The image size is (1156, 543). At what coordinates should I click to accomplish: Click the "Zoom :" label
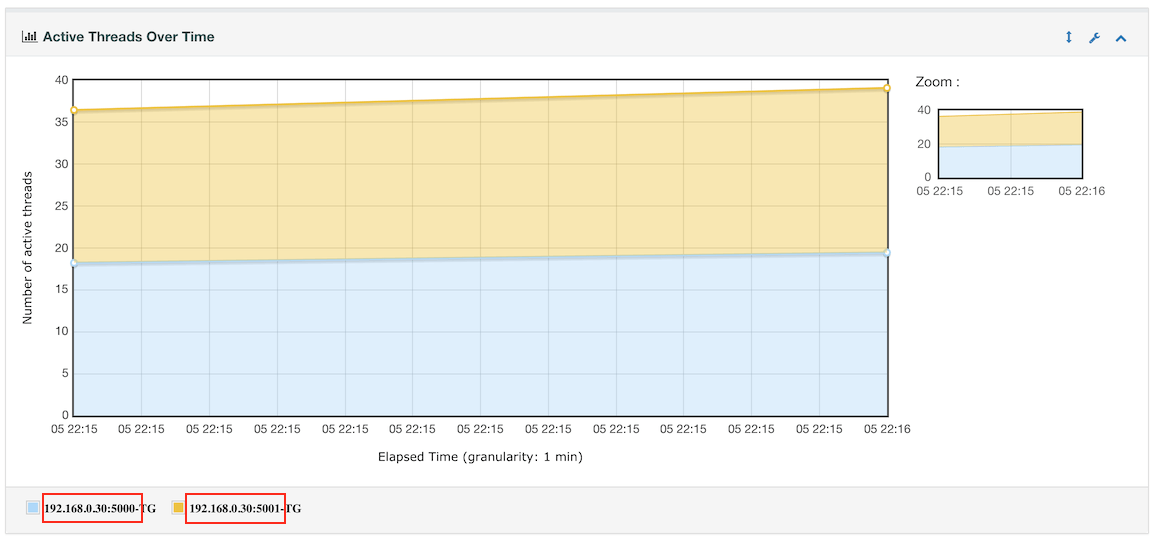coord(937,82)
